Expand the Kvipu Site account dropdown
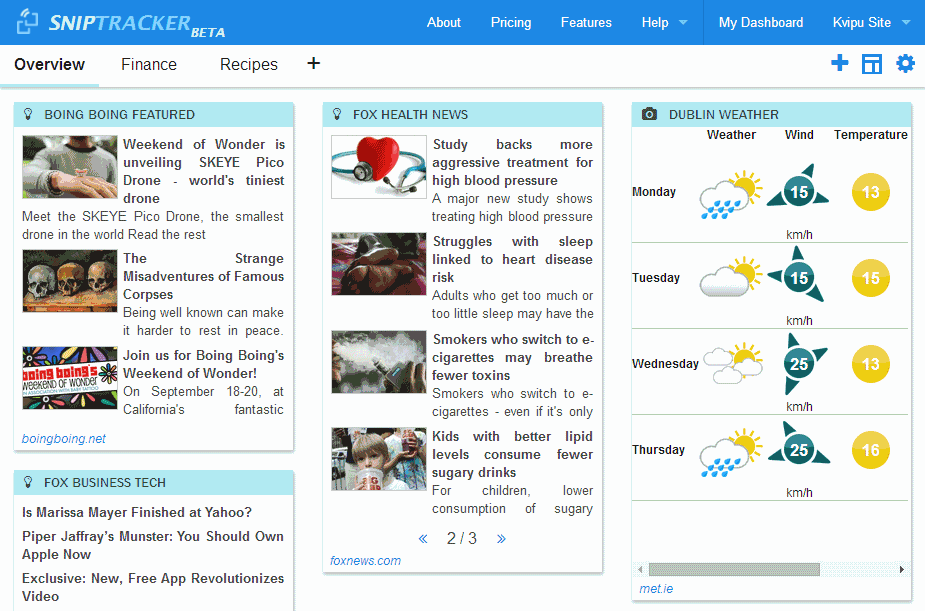The height and width of the screenshot is (611, 925). (871, 22)
